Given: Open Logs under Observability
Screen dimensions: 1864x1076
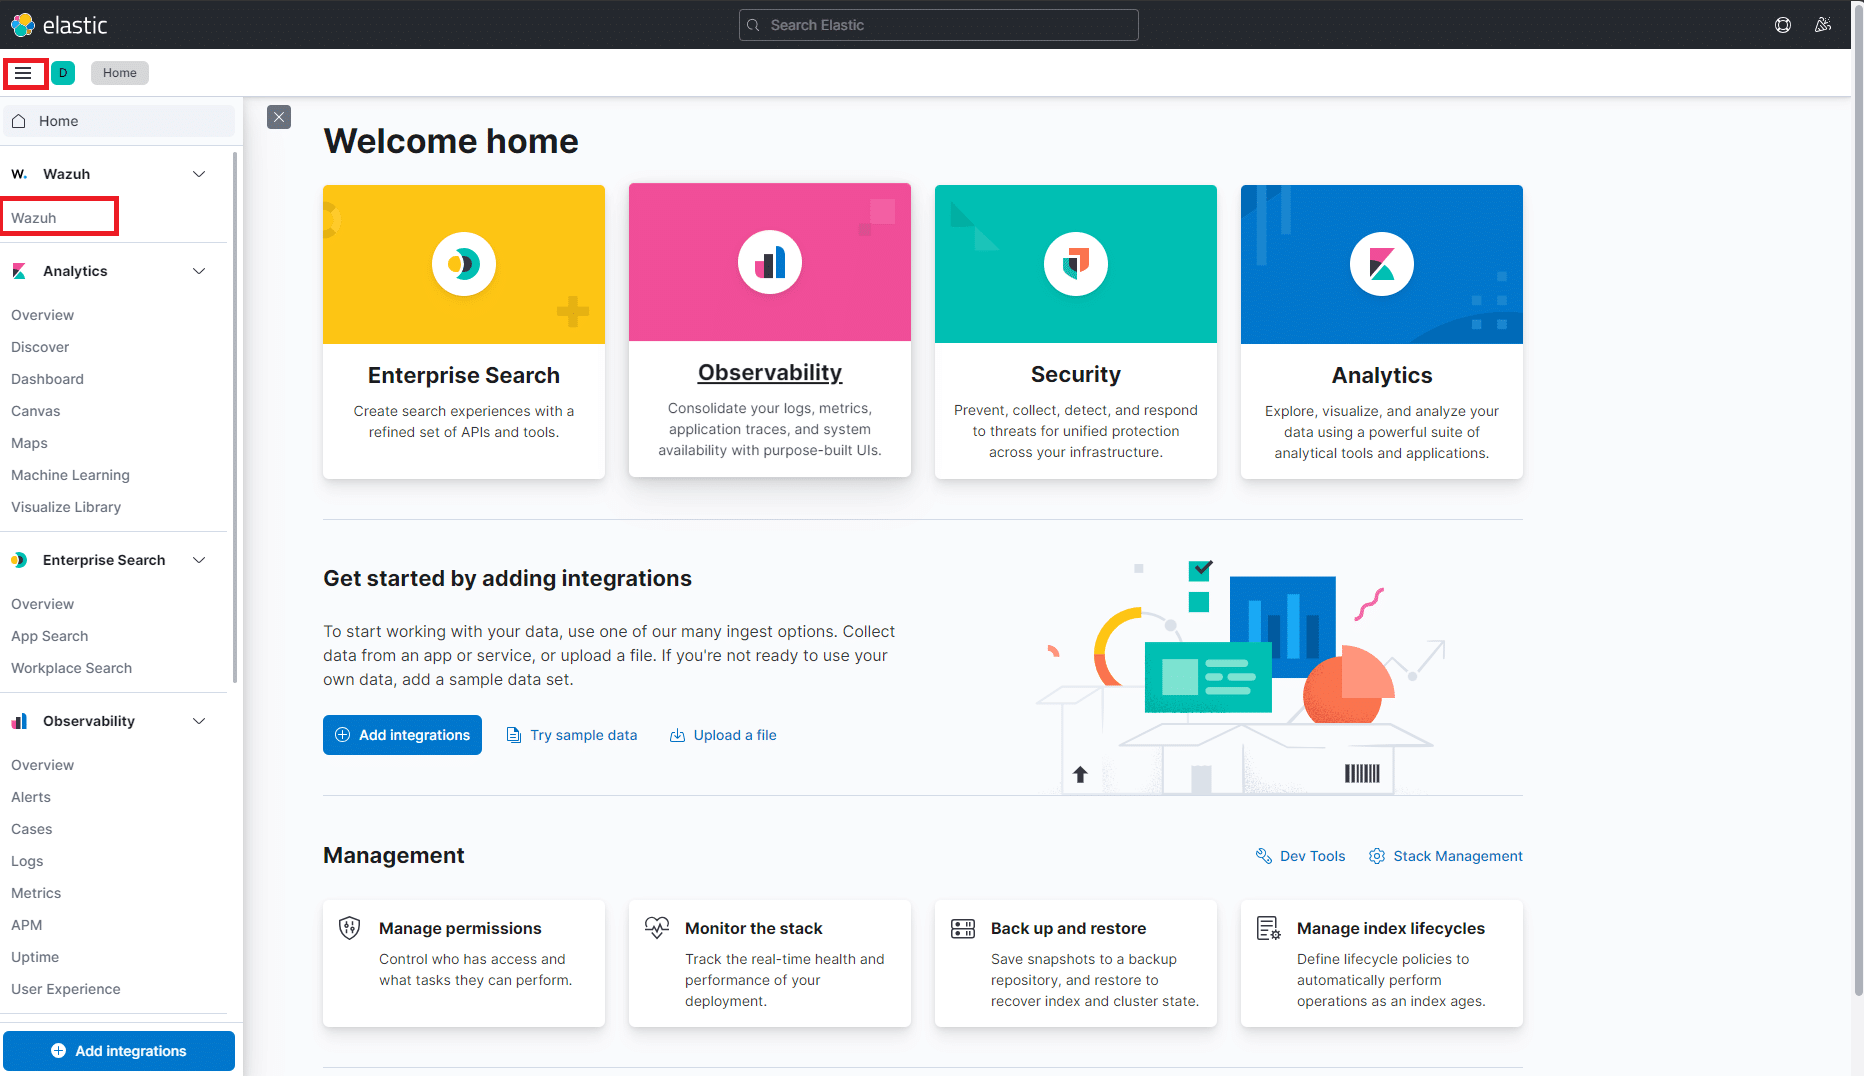Looking at the screenshot, I should pyautogui.click(x=27, y=861).
